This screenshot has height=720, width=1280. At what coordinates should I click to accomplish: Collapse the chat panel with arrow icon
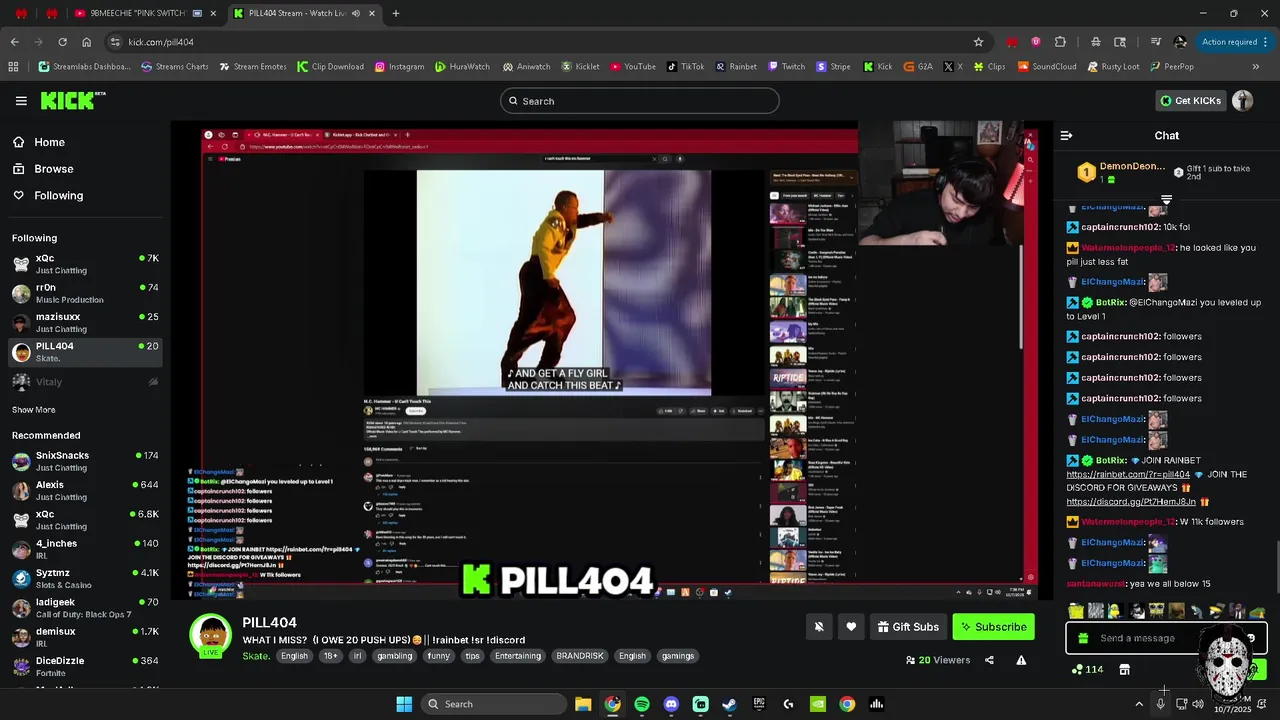[1066, 135]
